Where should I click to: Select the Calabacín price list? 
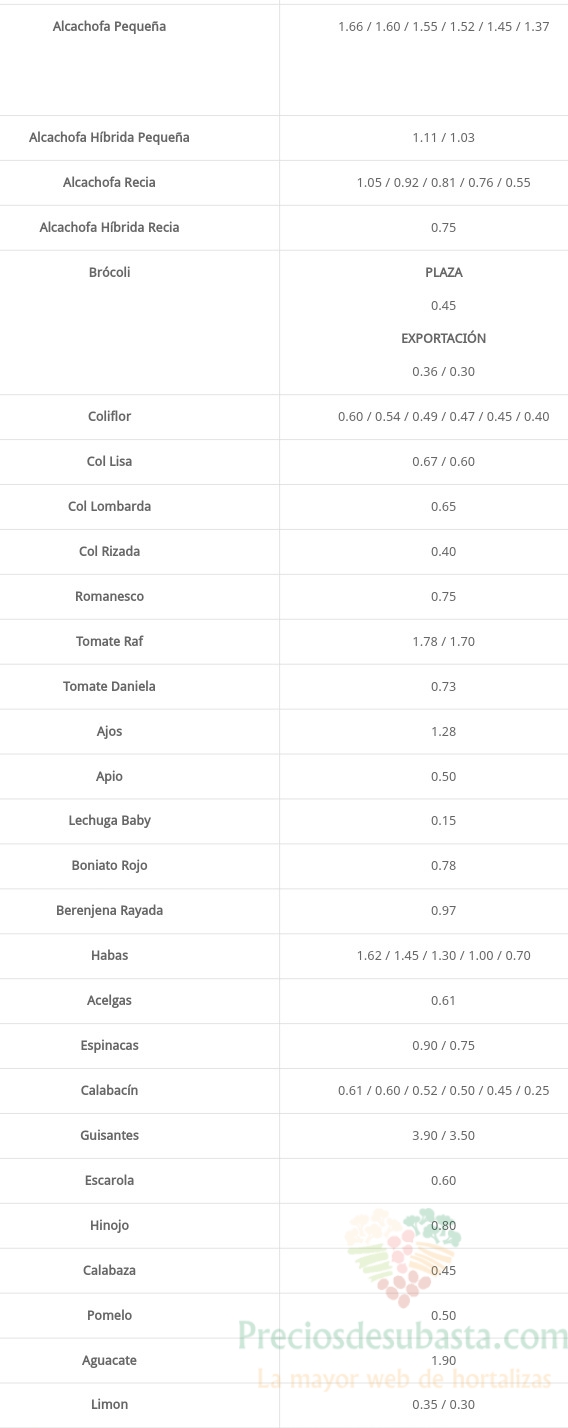pos(443,1090)
